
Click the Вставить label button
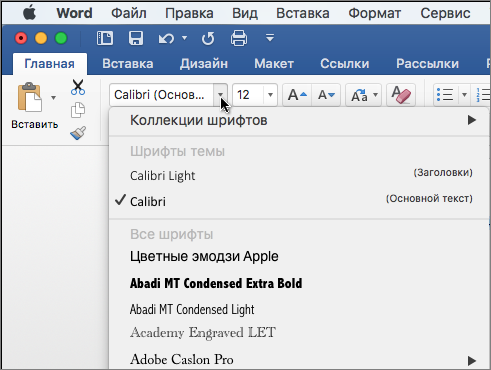click(35, 124)
